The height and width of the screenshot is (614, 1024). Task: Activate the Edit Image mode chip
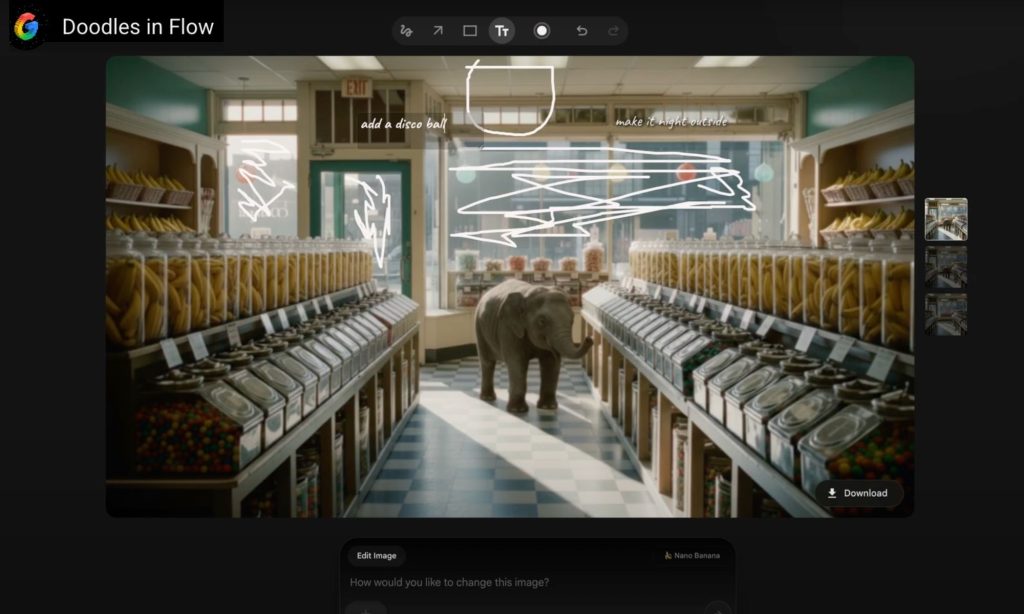(377, 556)
